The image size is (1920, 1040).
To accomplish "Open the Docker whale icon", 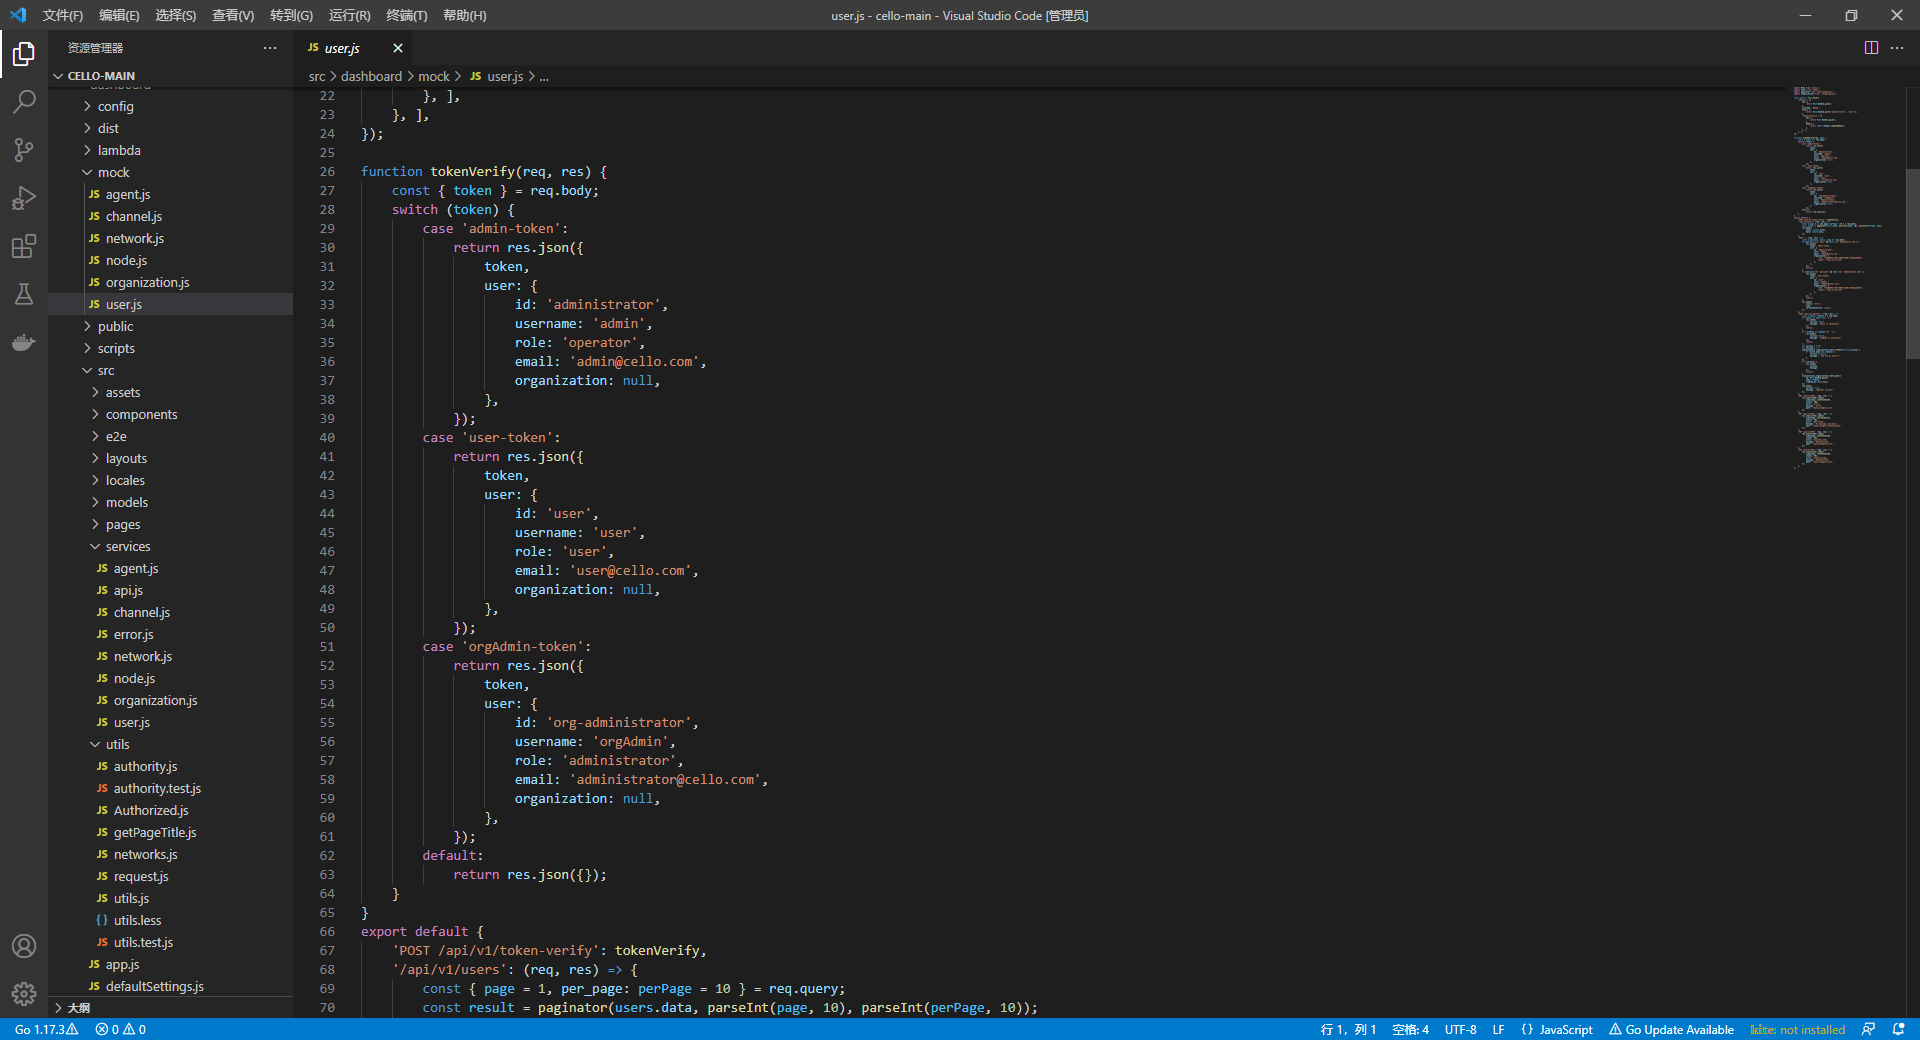I will click(x=24, y=342).
